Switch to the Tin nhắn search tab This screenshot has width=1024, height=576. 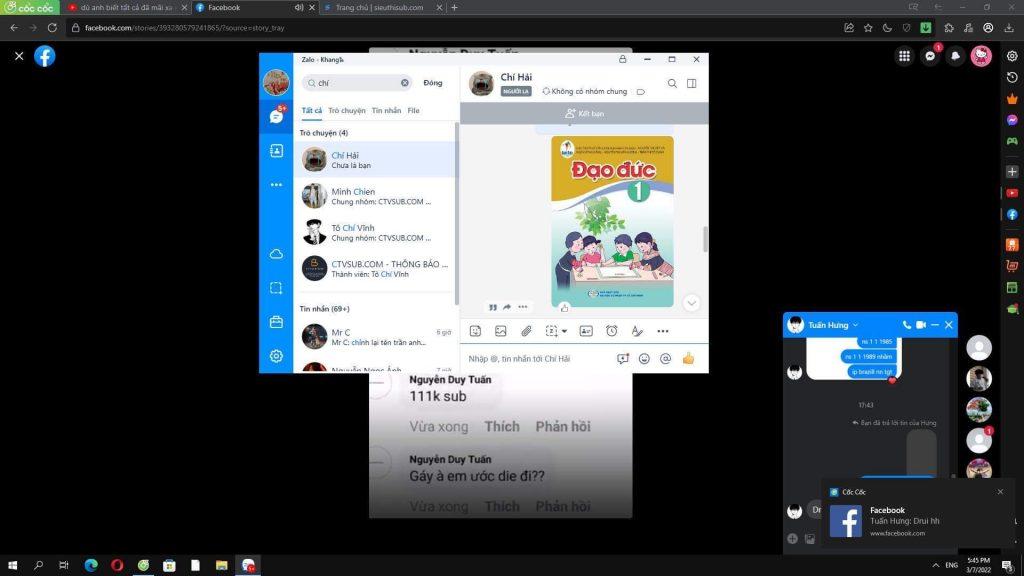pyautogui.click(x=386, y=111)
